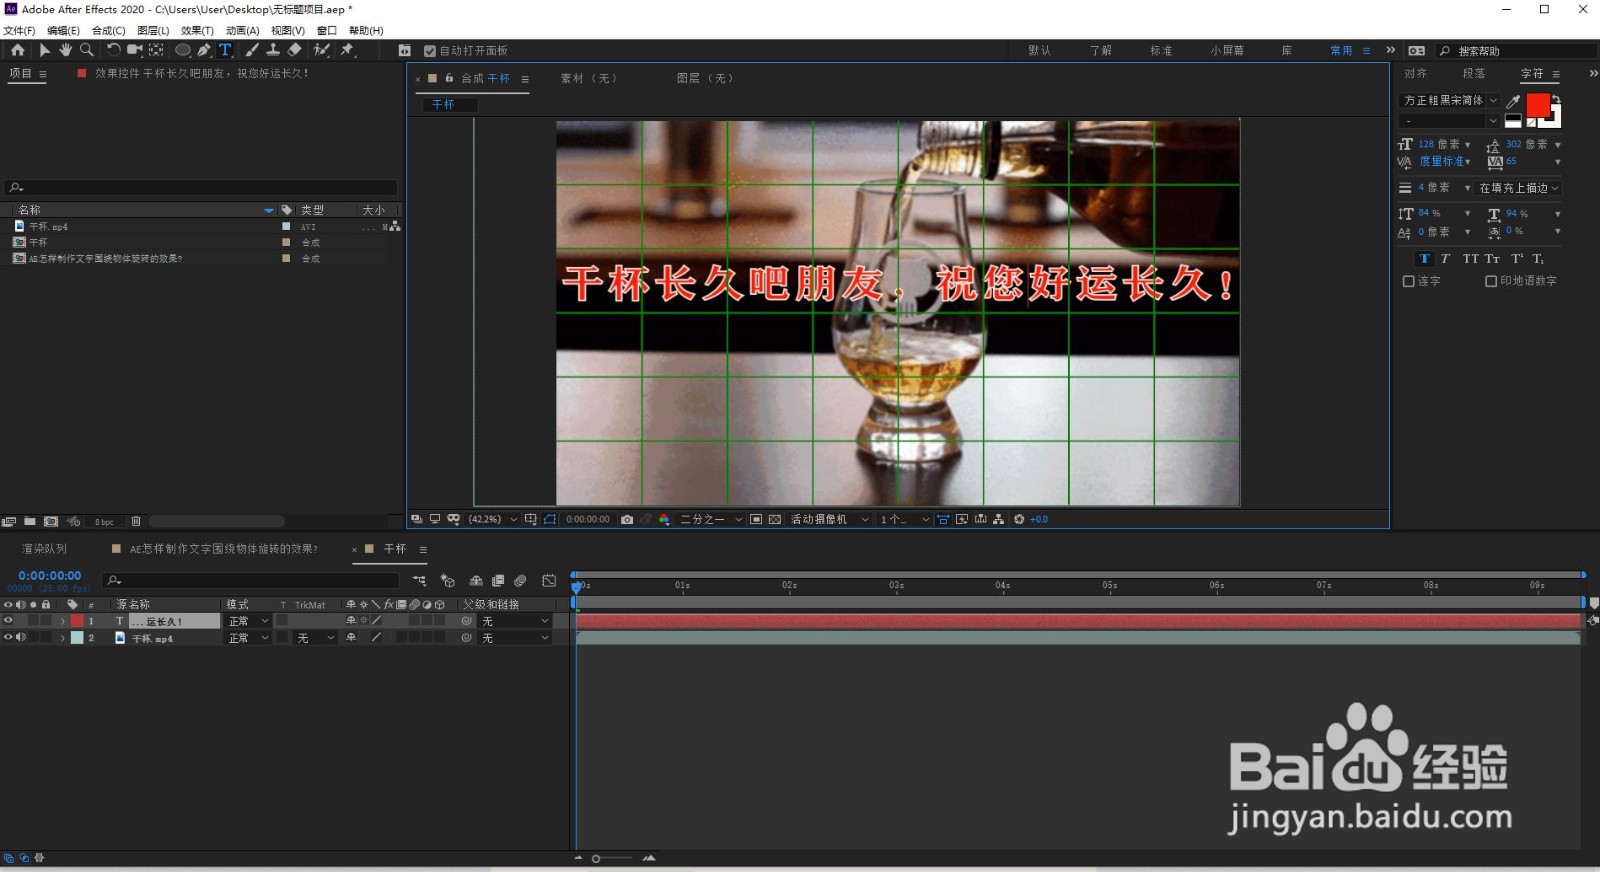This screenshot has height=872, width=1600.
Task: Open font style dropdown below font name
Action: 1449,121
